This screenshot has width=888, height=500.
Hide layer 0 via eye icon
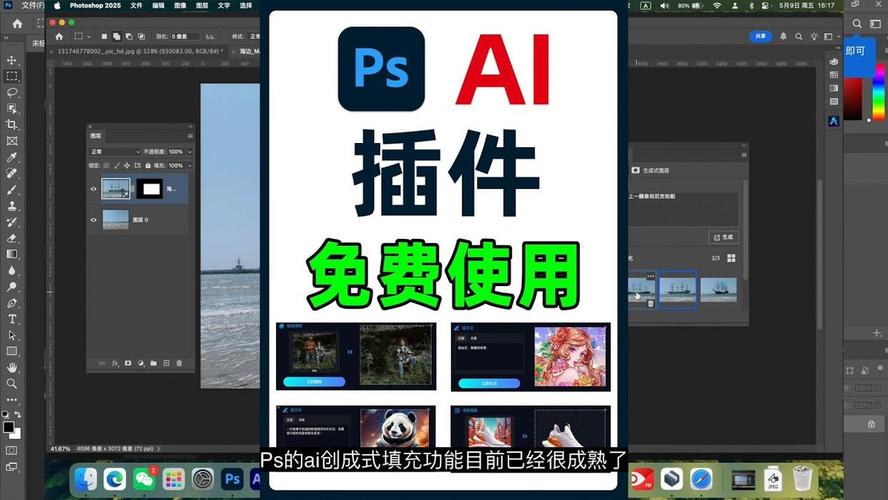coord(93,220)
